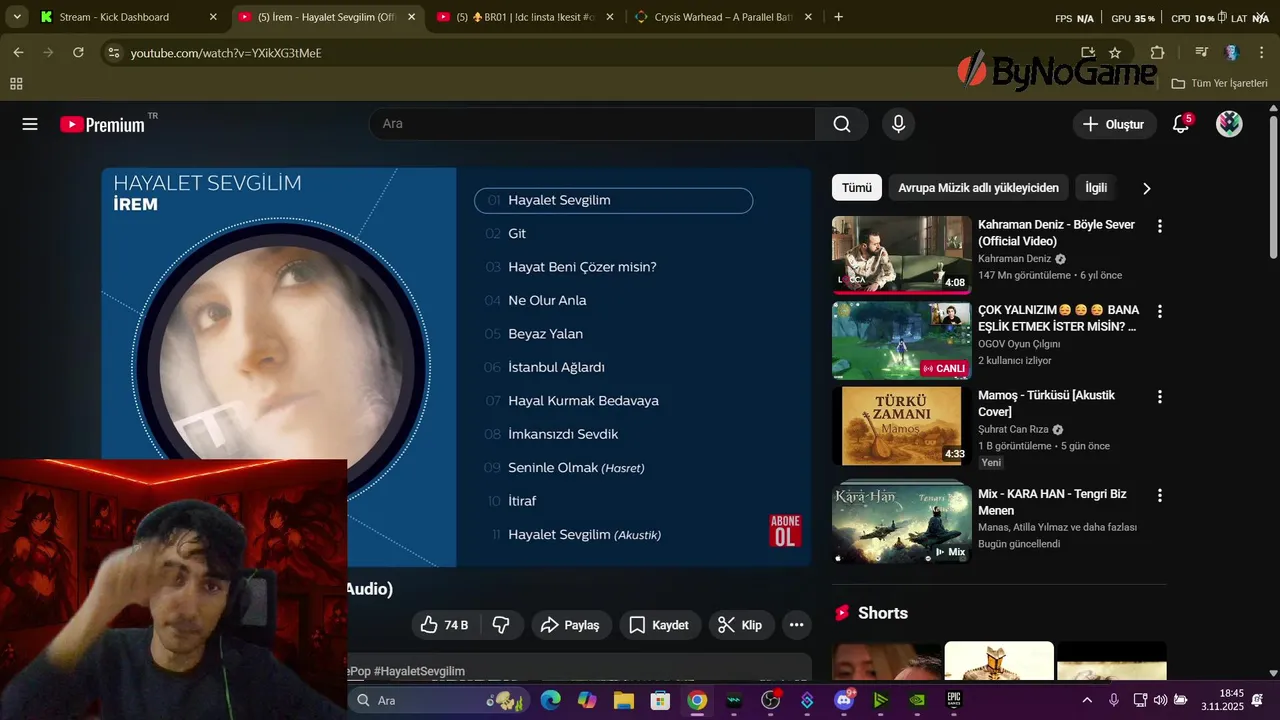Start voice search with the microphone icon

click(898, 124)
